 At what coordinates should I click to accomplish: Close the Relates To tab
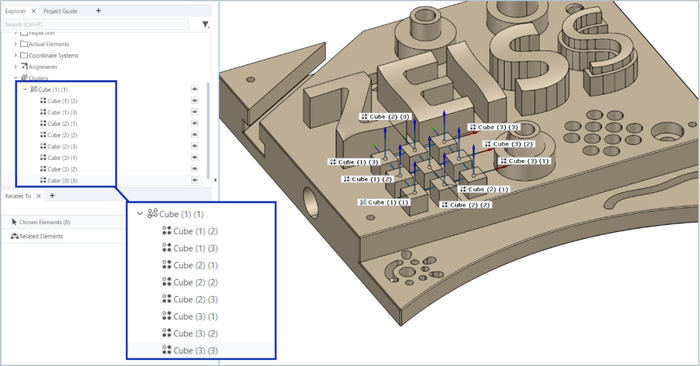(39, 196)
